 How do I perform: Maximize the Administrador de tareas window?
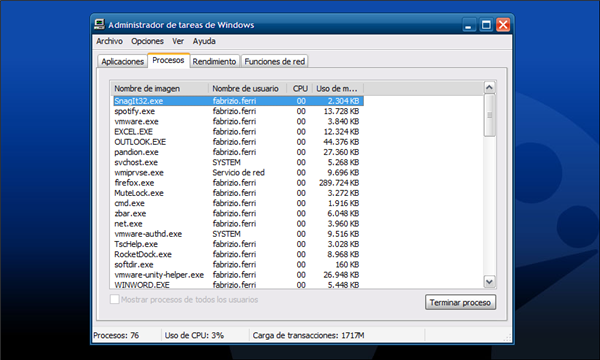[x=486, y=25]
